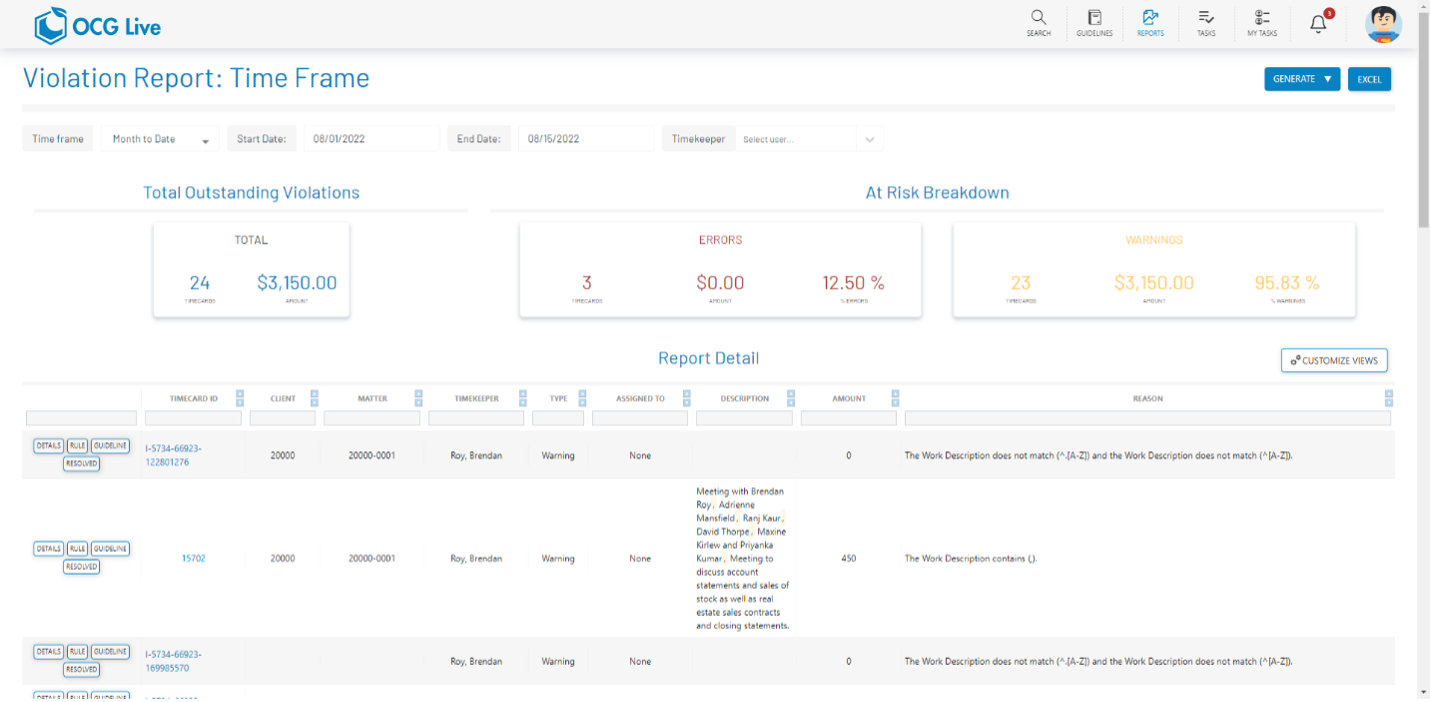Click the notification bell icon
This screenshot has height=702, width=1430.
coord(1318,22)
